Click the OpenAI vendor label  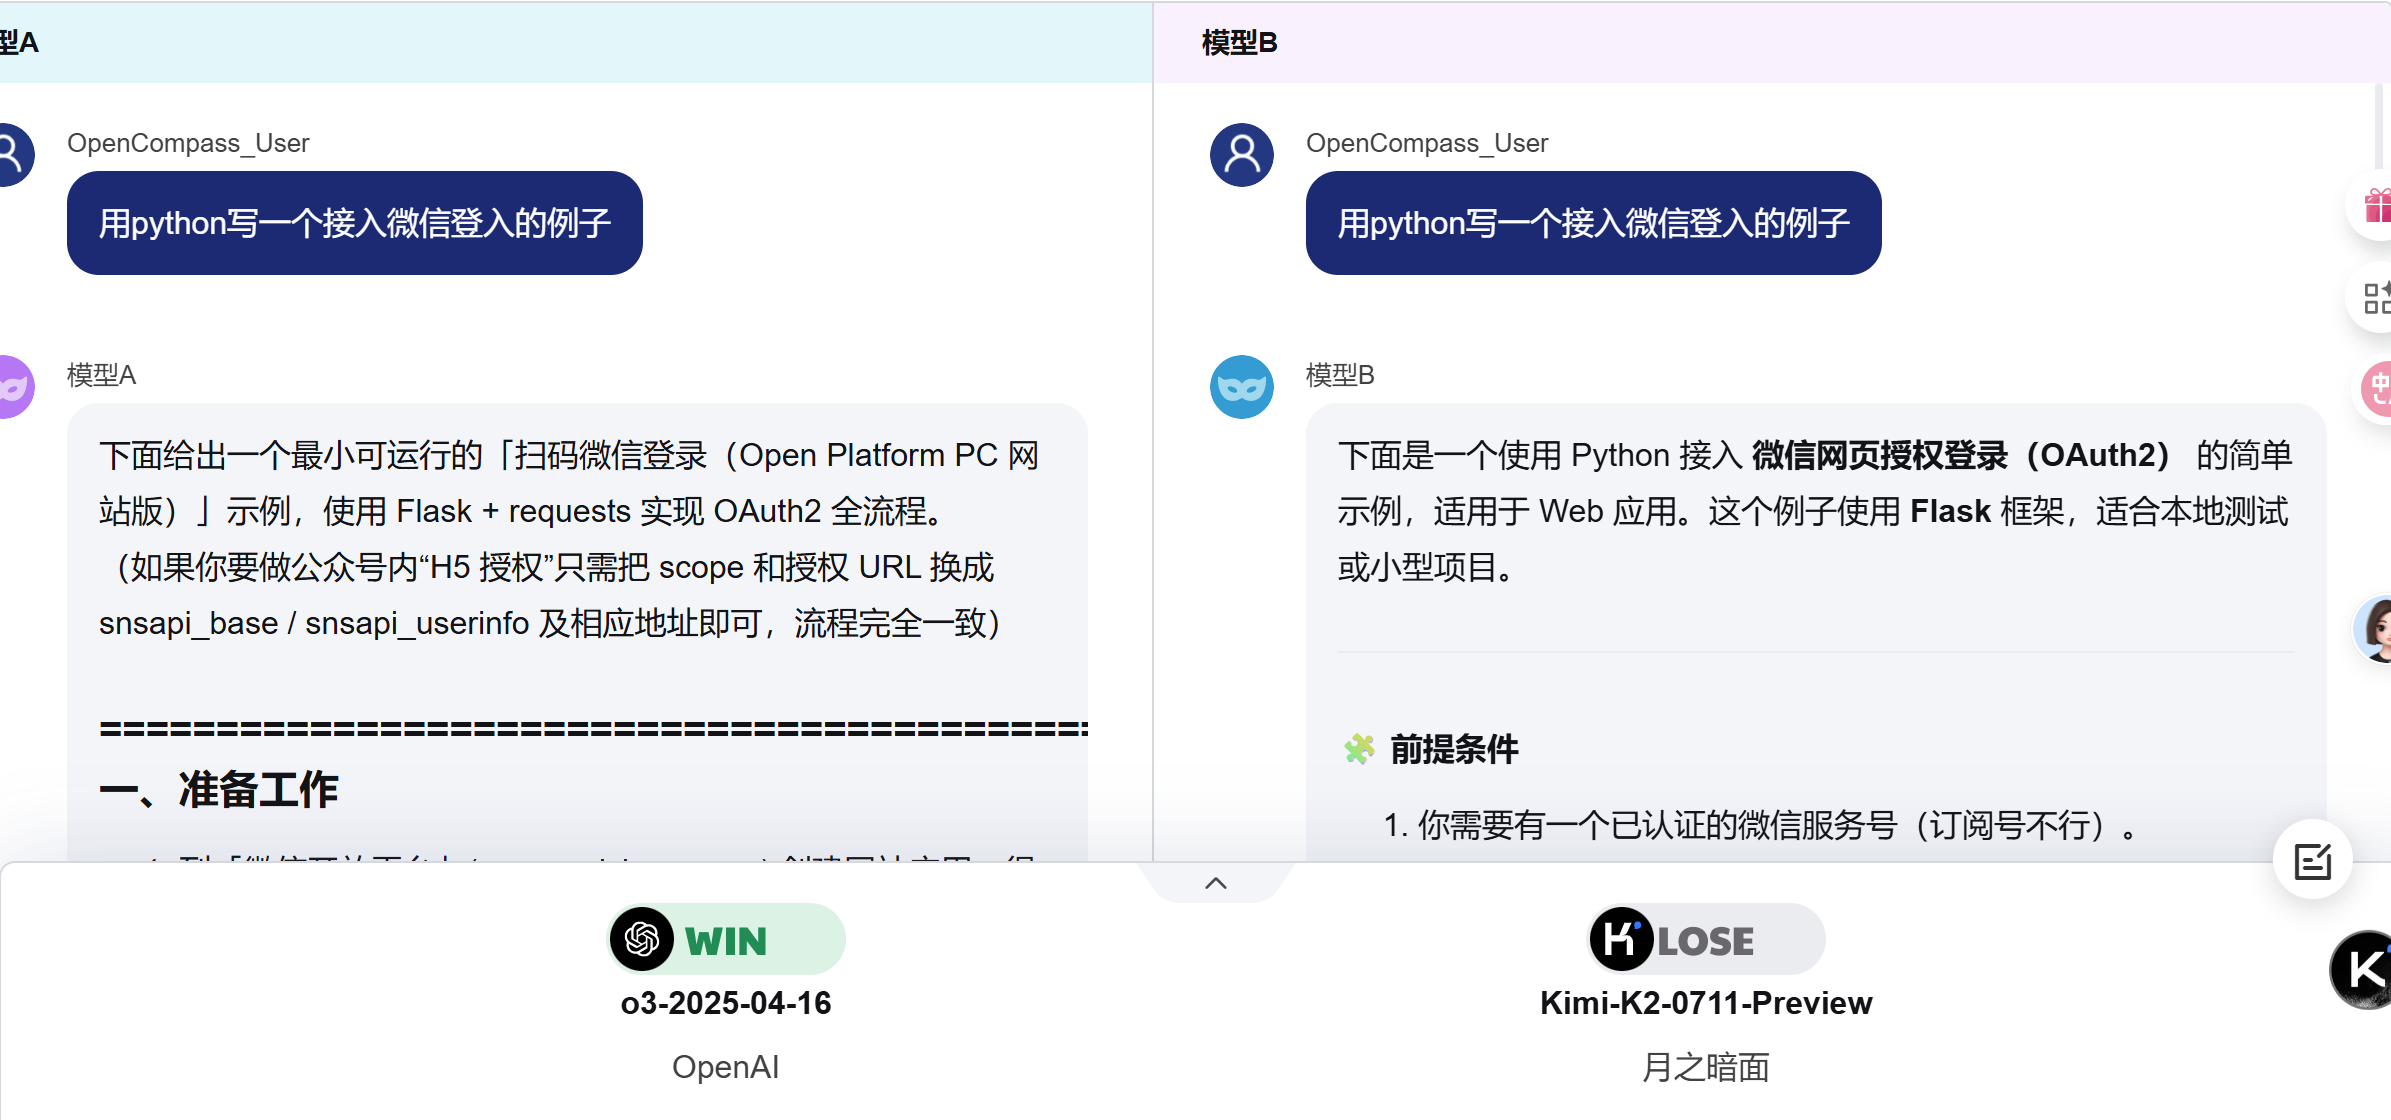(726, 1067)
